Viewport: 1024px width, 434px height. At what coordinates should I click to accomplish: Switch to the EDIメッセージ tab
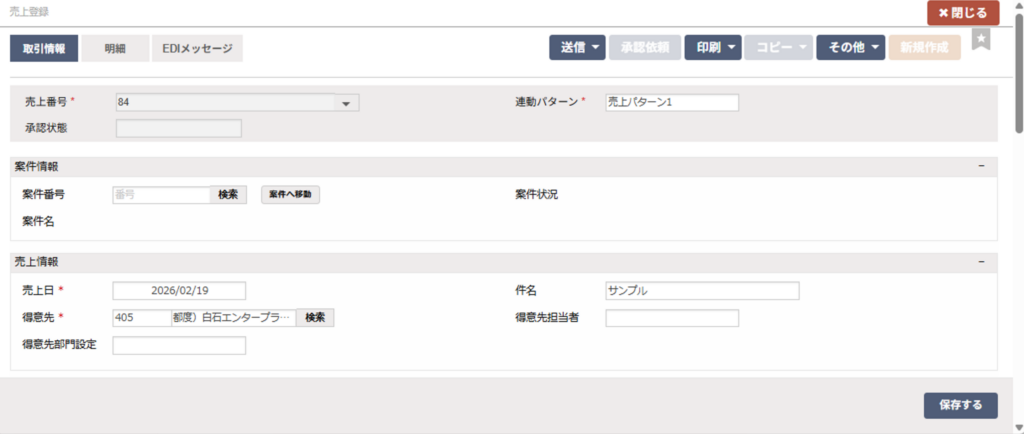197,48
